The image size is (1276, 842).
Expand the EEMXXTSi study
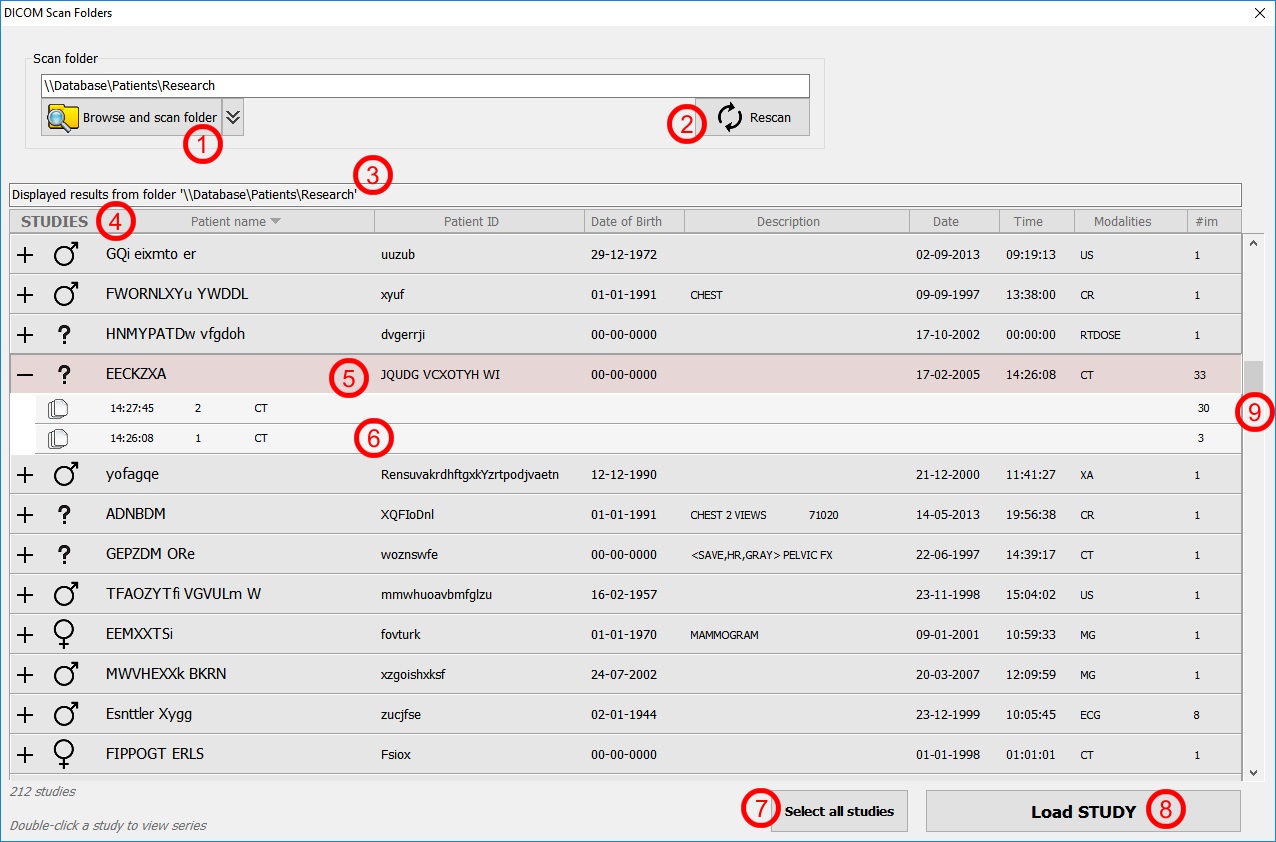pyautogui.click(x=26, y=635)
